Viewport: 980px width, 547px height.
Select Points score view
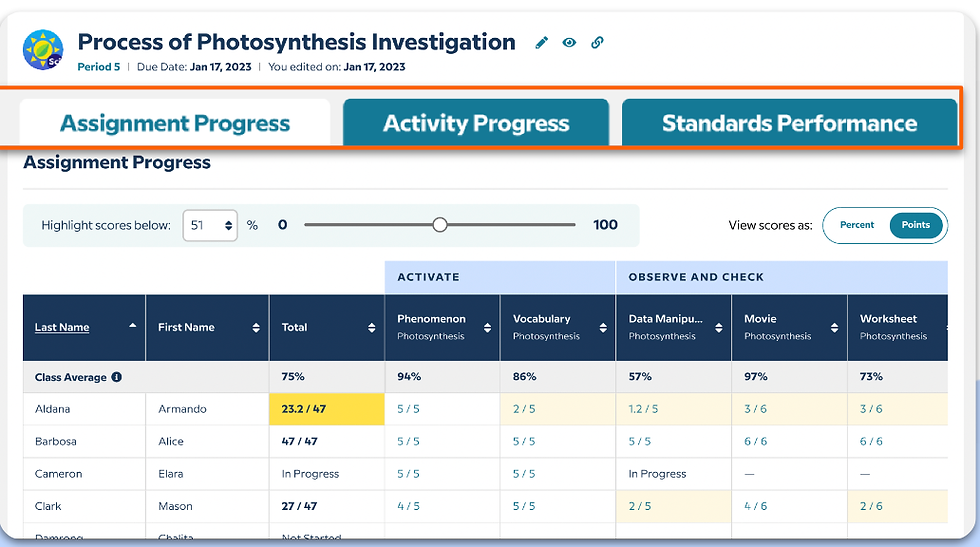916,225
